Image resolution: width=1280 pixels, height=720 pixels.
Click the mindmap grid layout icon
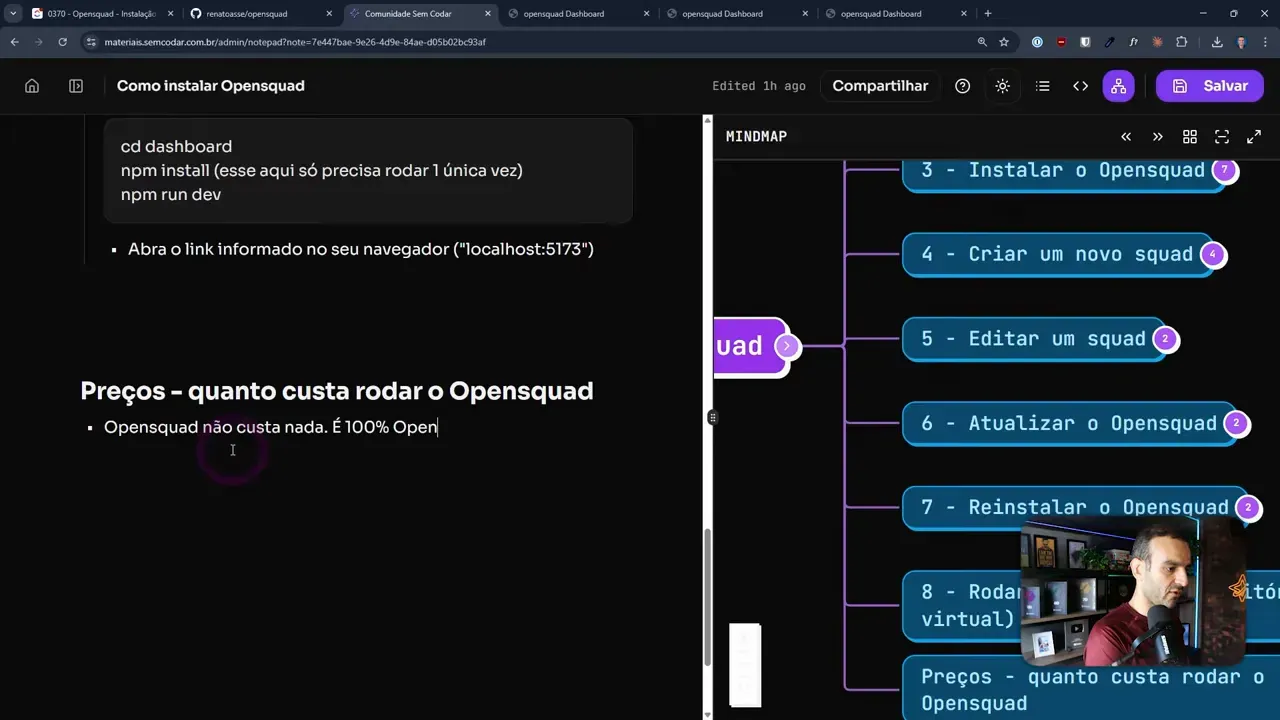pos(1190,137)
